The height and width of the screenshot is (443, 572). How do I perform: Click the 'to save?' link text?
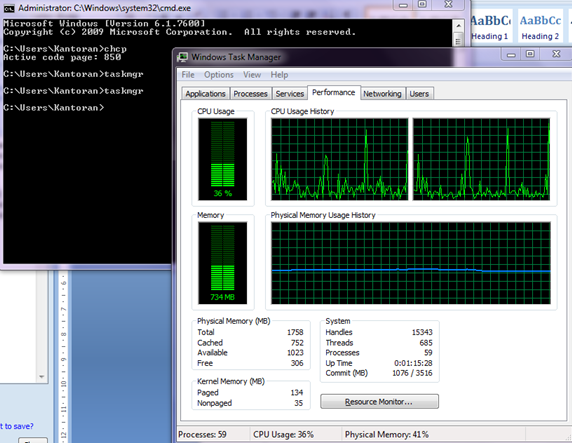pos(16,426)
